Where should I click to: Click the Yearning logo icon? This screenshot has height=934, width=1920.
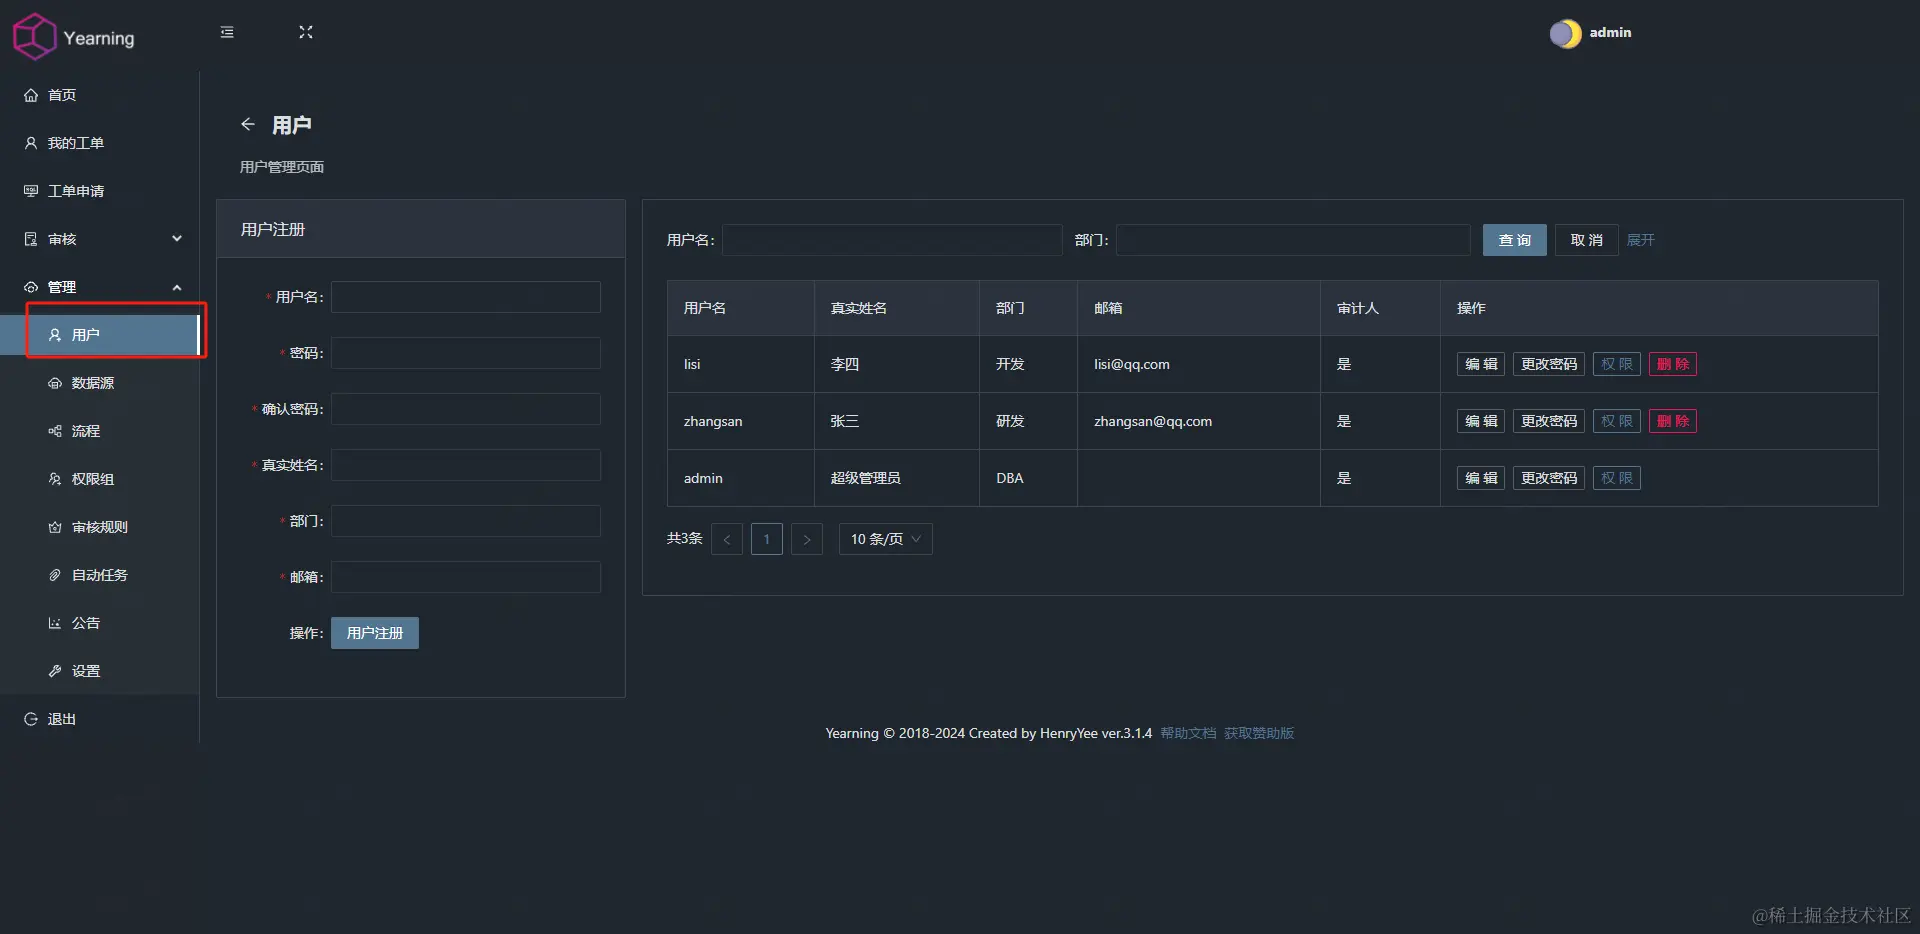pos(34,36)
